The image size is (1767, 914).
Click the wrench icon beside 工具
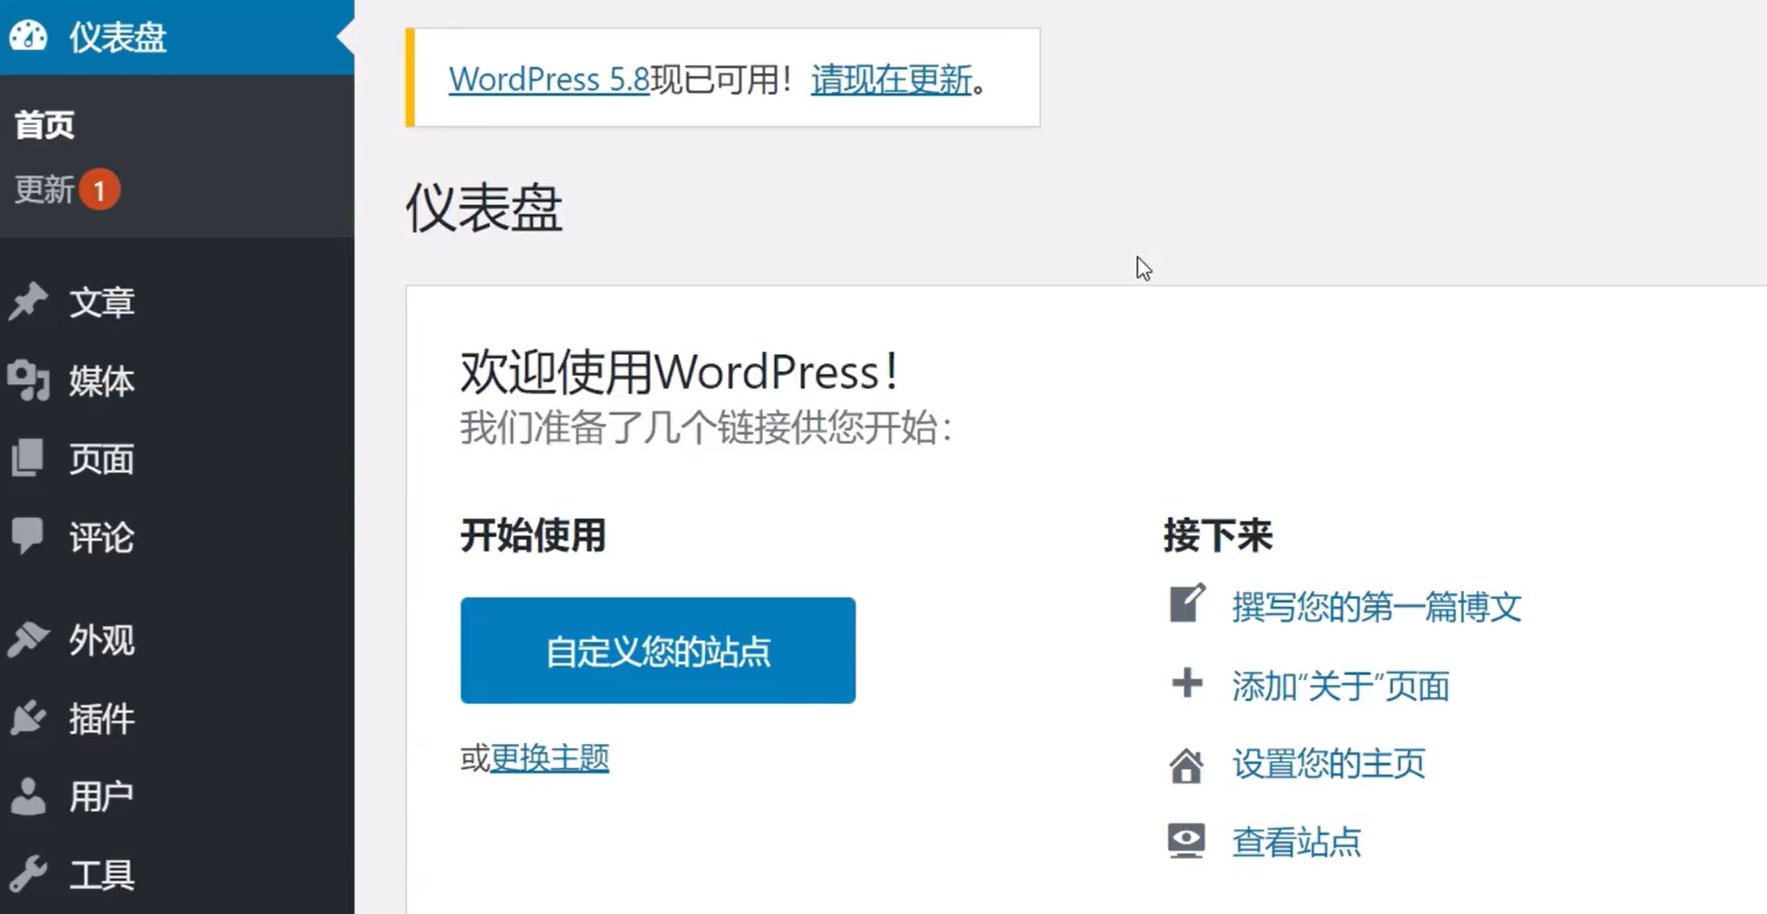click(28, 874)
